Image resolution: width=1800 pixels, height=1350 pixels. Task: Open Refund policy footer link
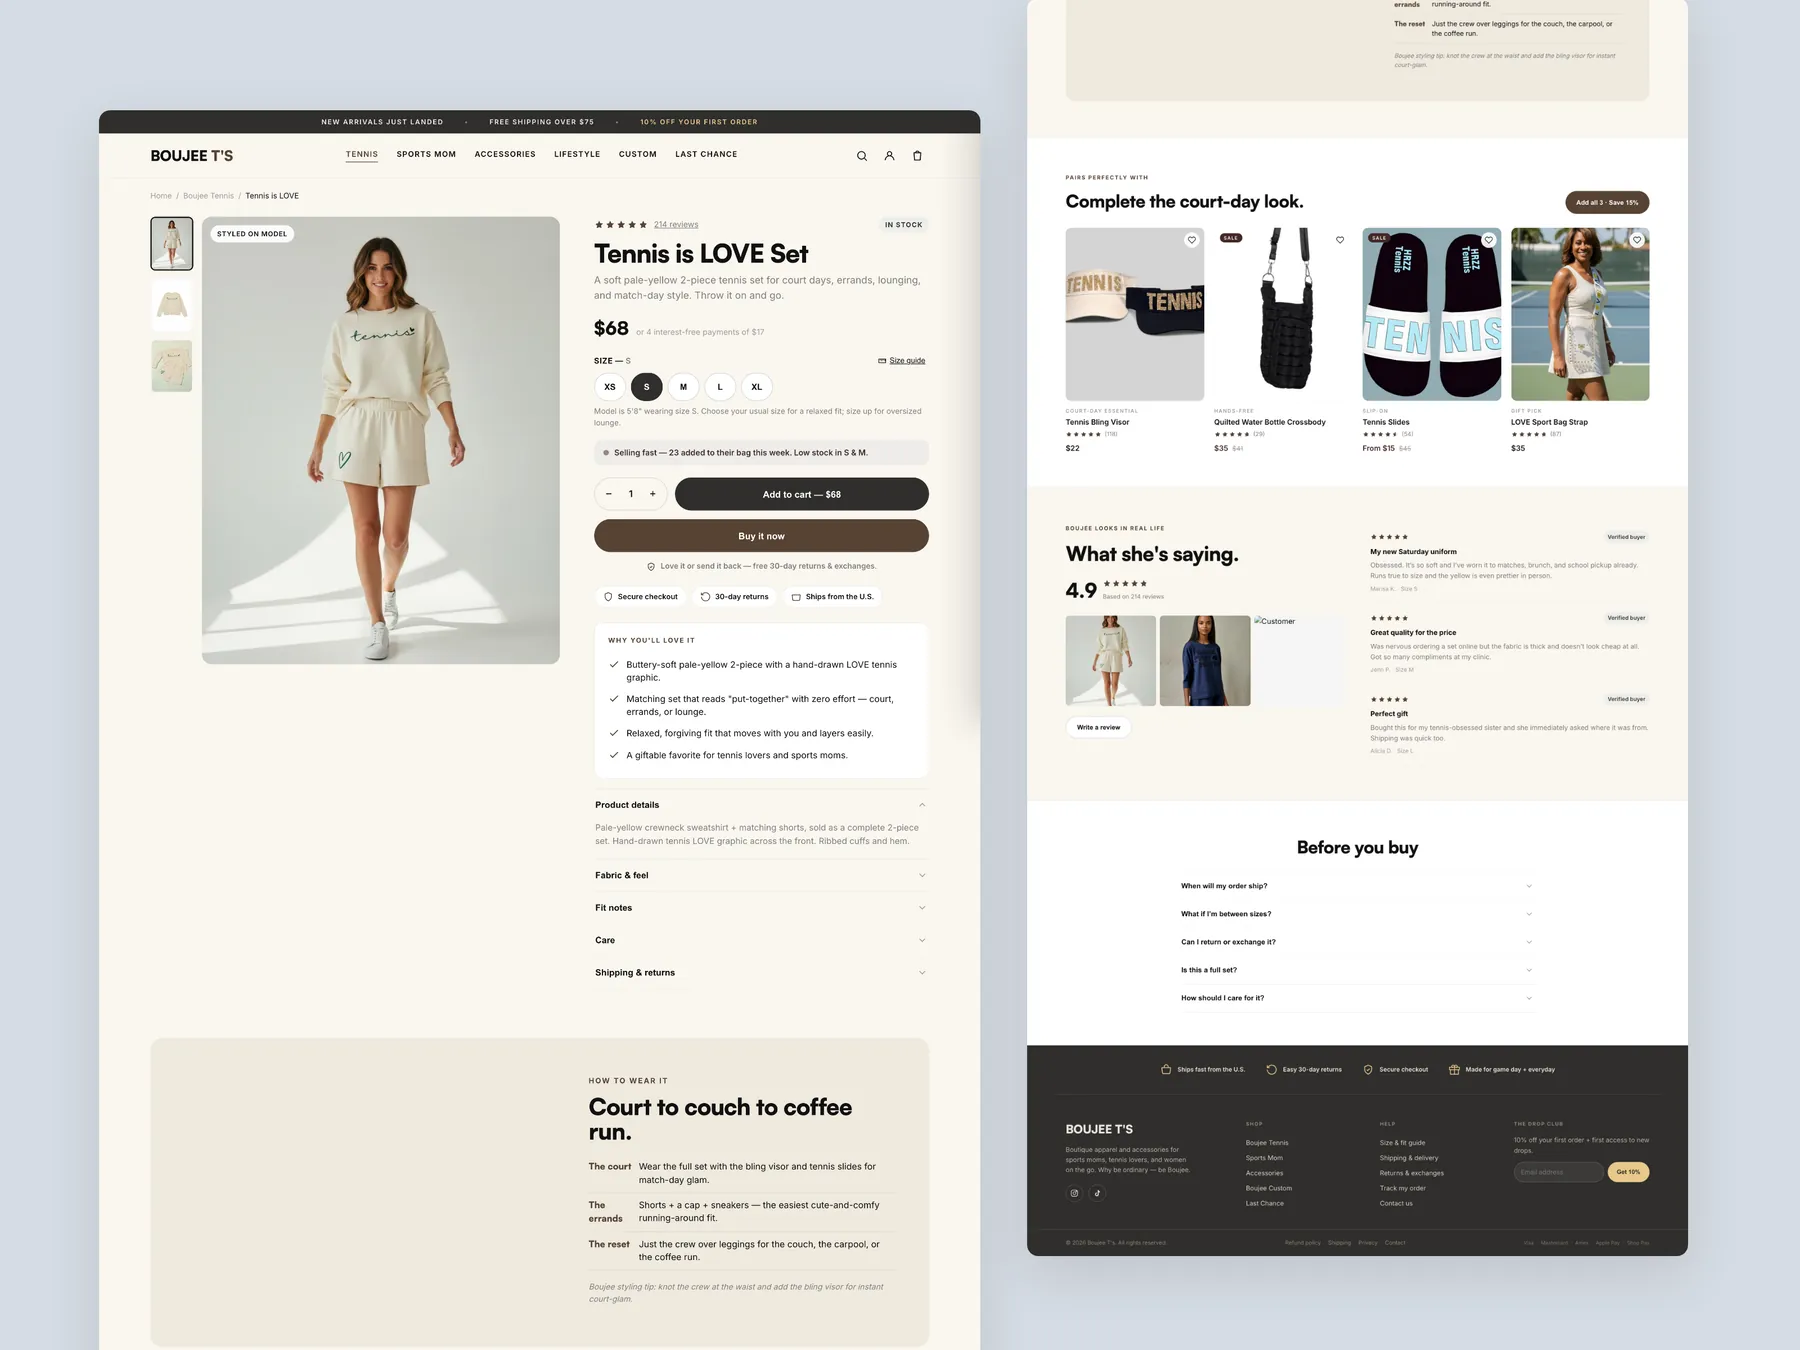tap(1303, 1243)
